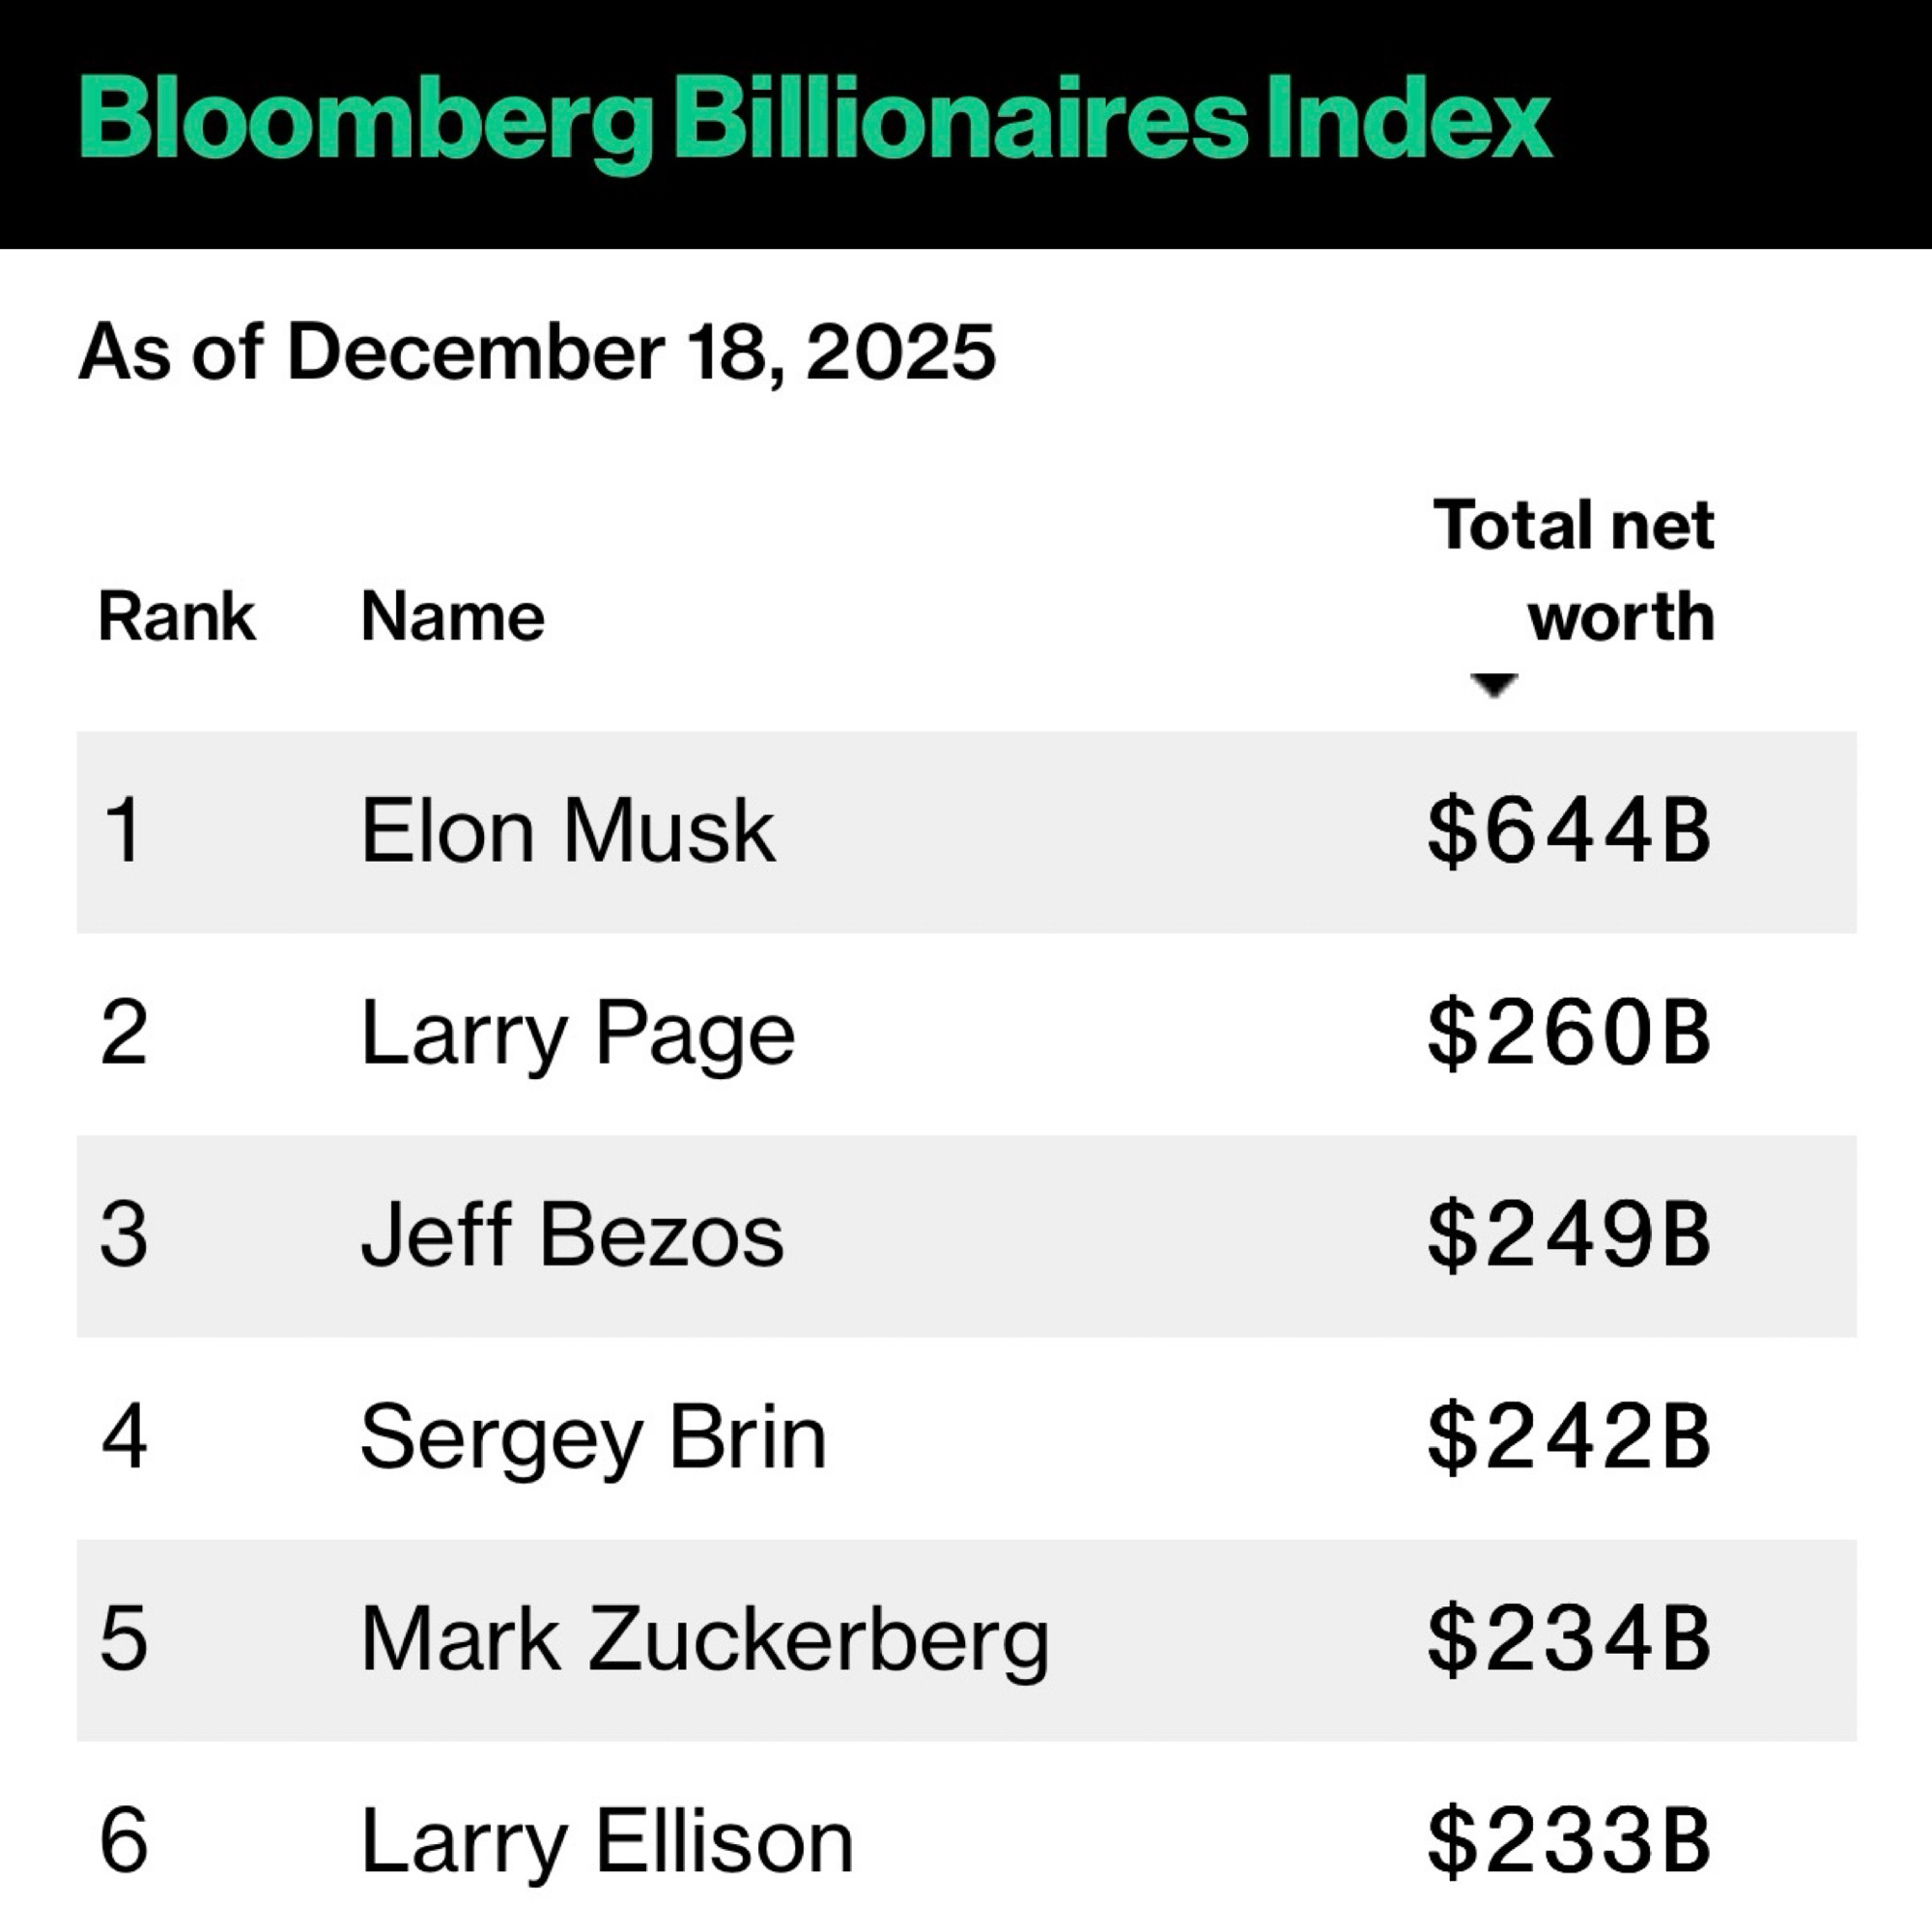
Task: Select the Jeff Bezos name
Action: 572,1236
